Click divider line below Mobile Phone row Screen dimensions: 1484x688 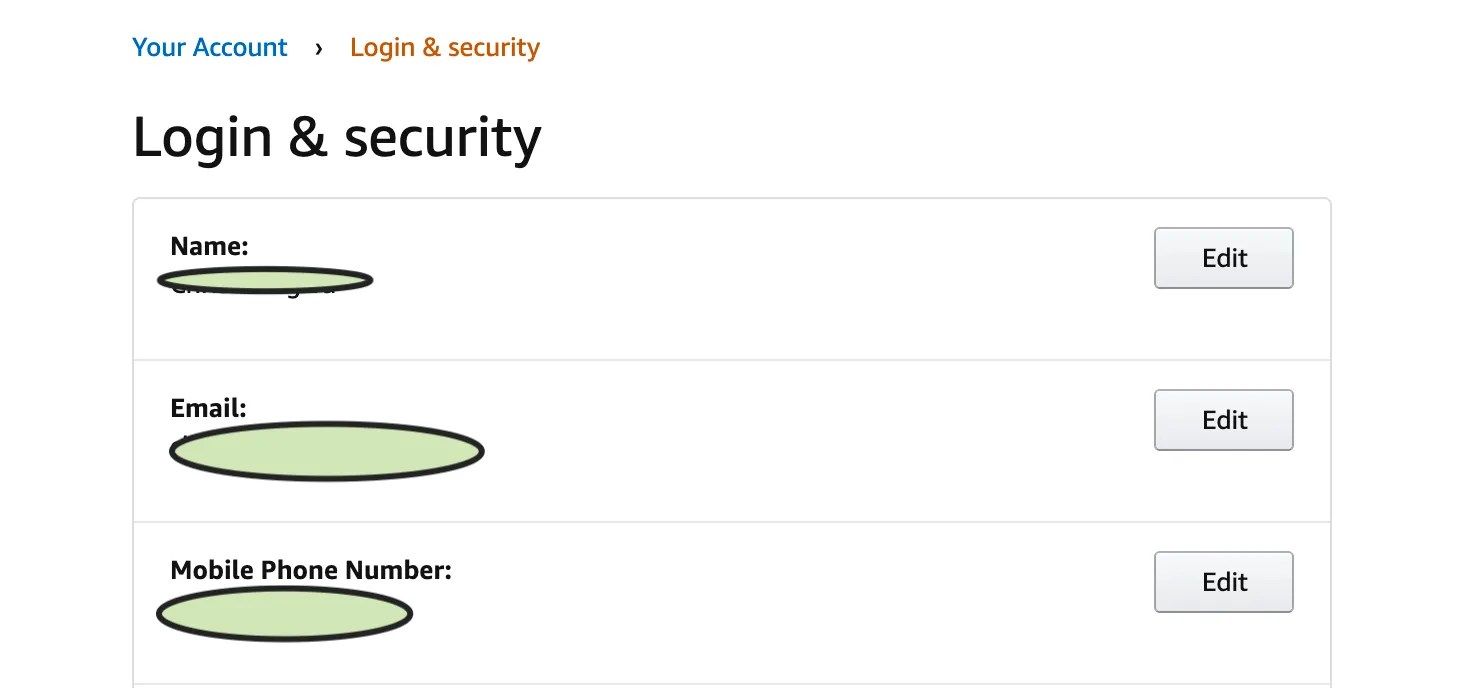point(731,684)
